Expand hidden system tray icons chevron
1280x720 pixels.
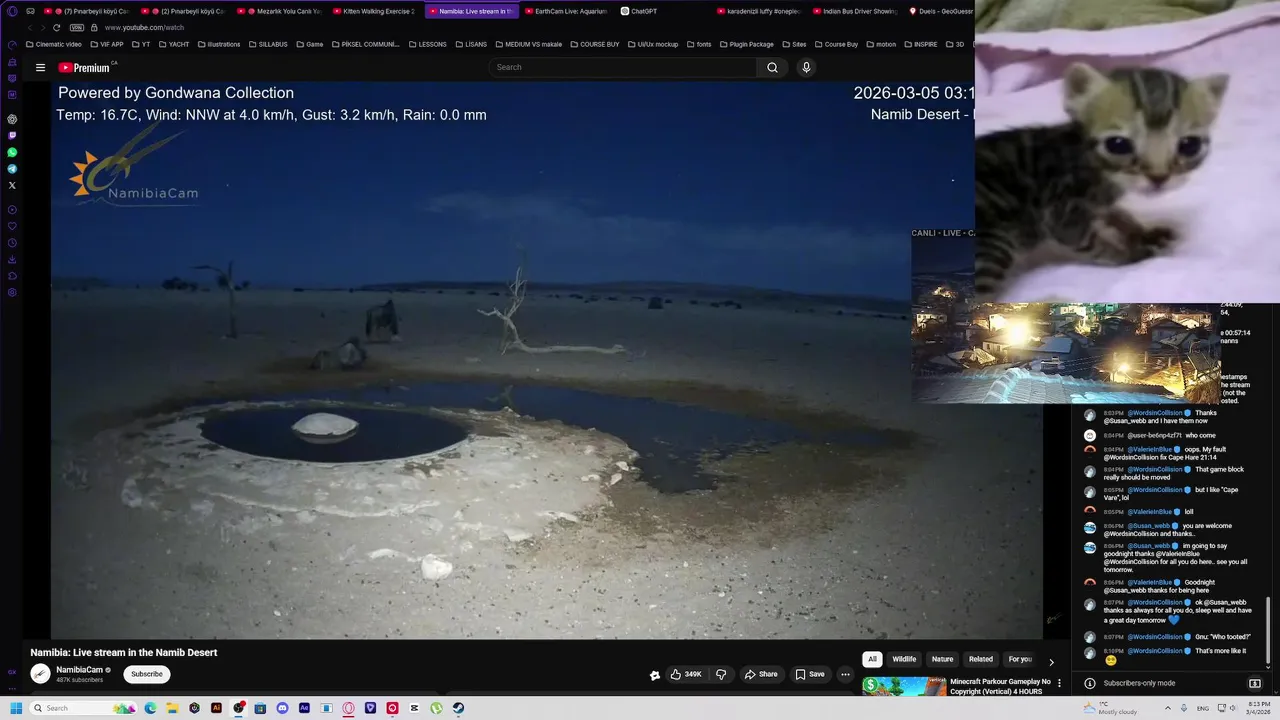tap(1167, 708)
